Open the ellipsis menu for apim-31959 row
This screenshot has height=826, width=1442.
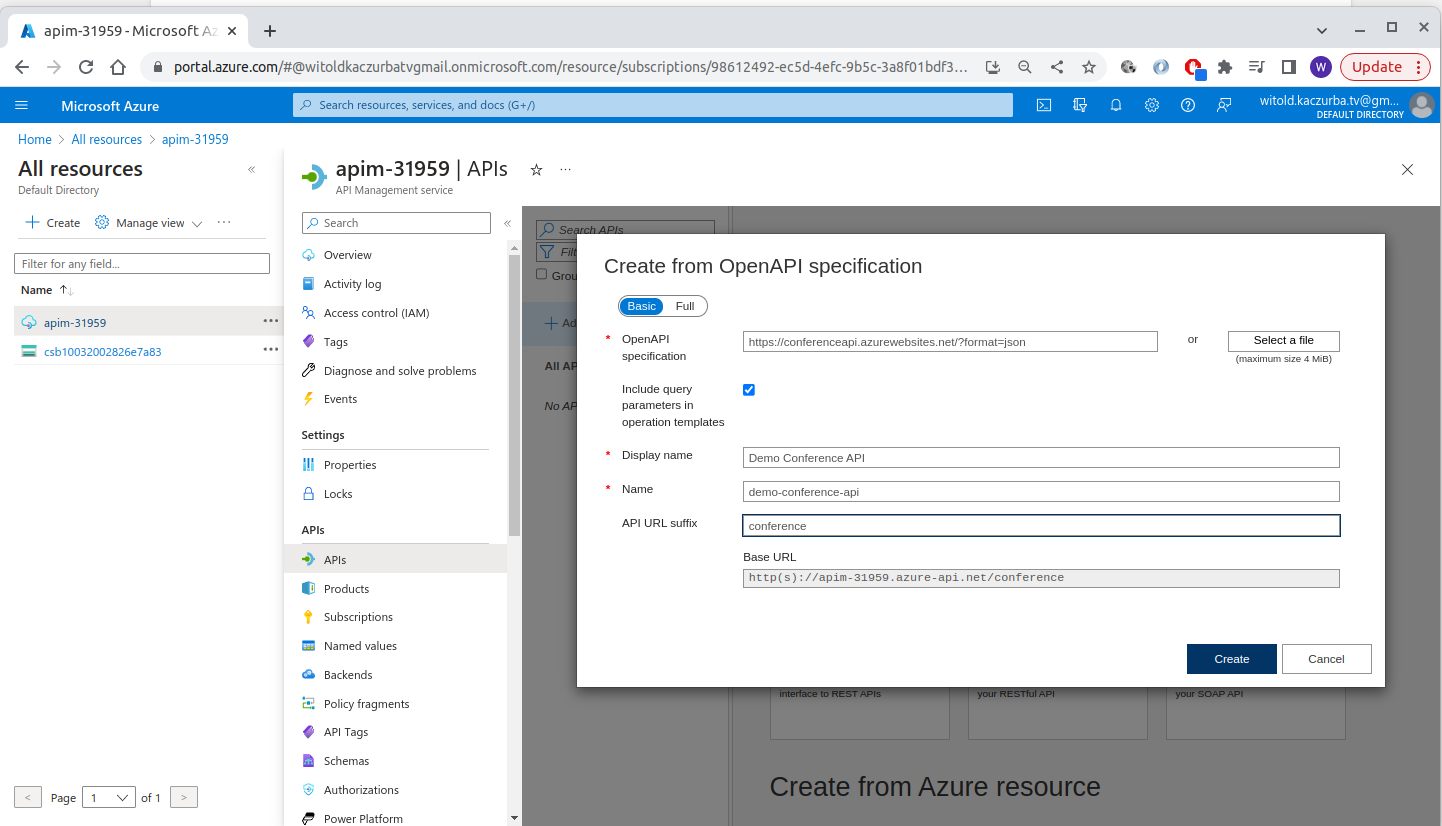click(270, 321)
